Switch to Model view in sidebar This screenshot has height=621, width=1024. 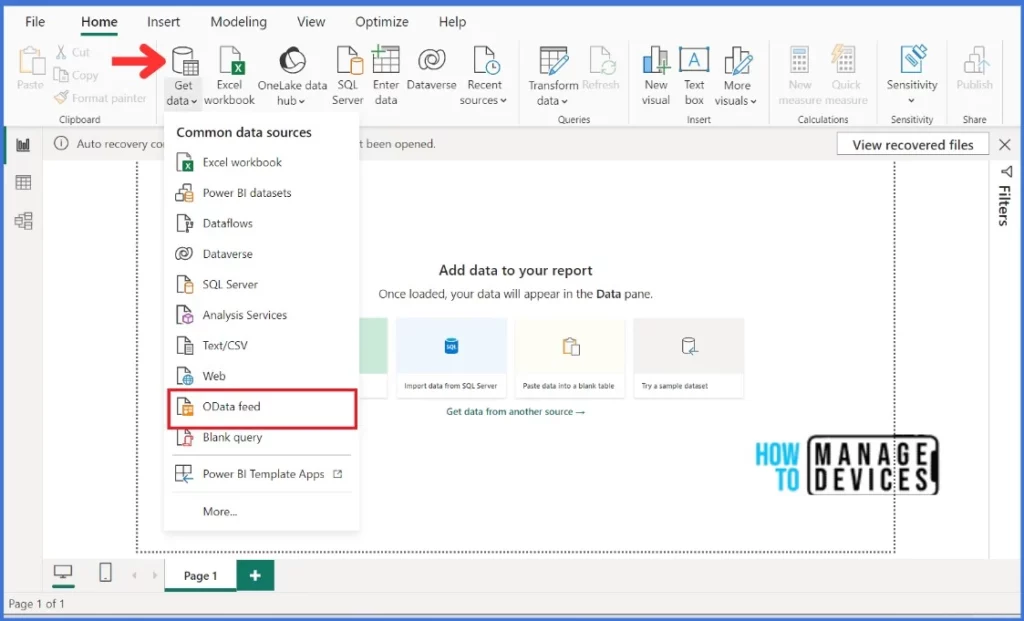pyautogui.click(x=24, y=221)
